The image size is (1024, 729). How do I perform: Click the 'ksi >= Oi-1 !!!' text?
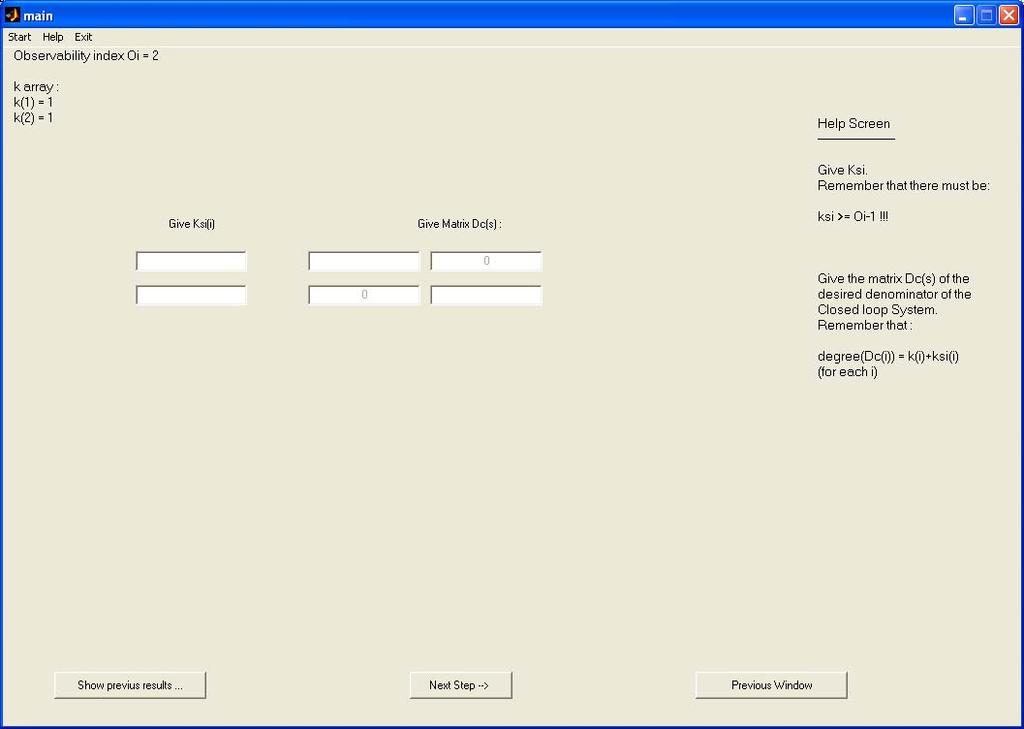(853, 217)
